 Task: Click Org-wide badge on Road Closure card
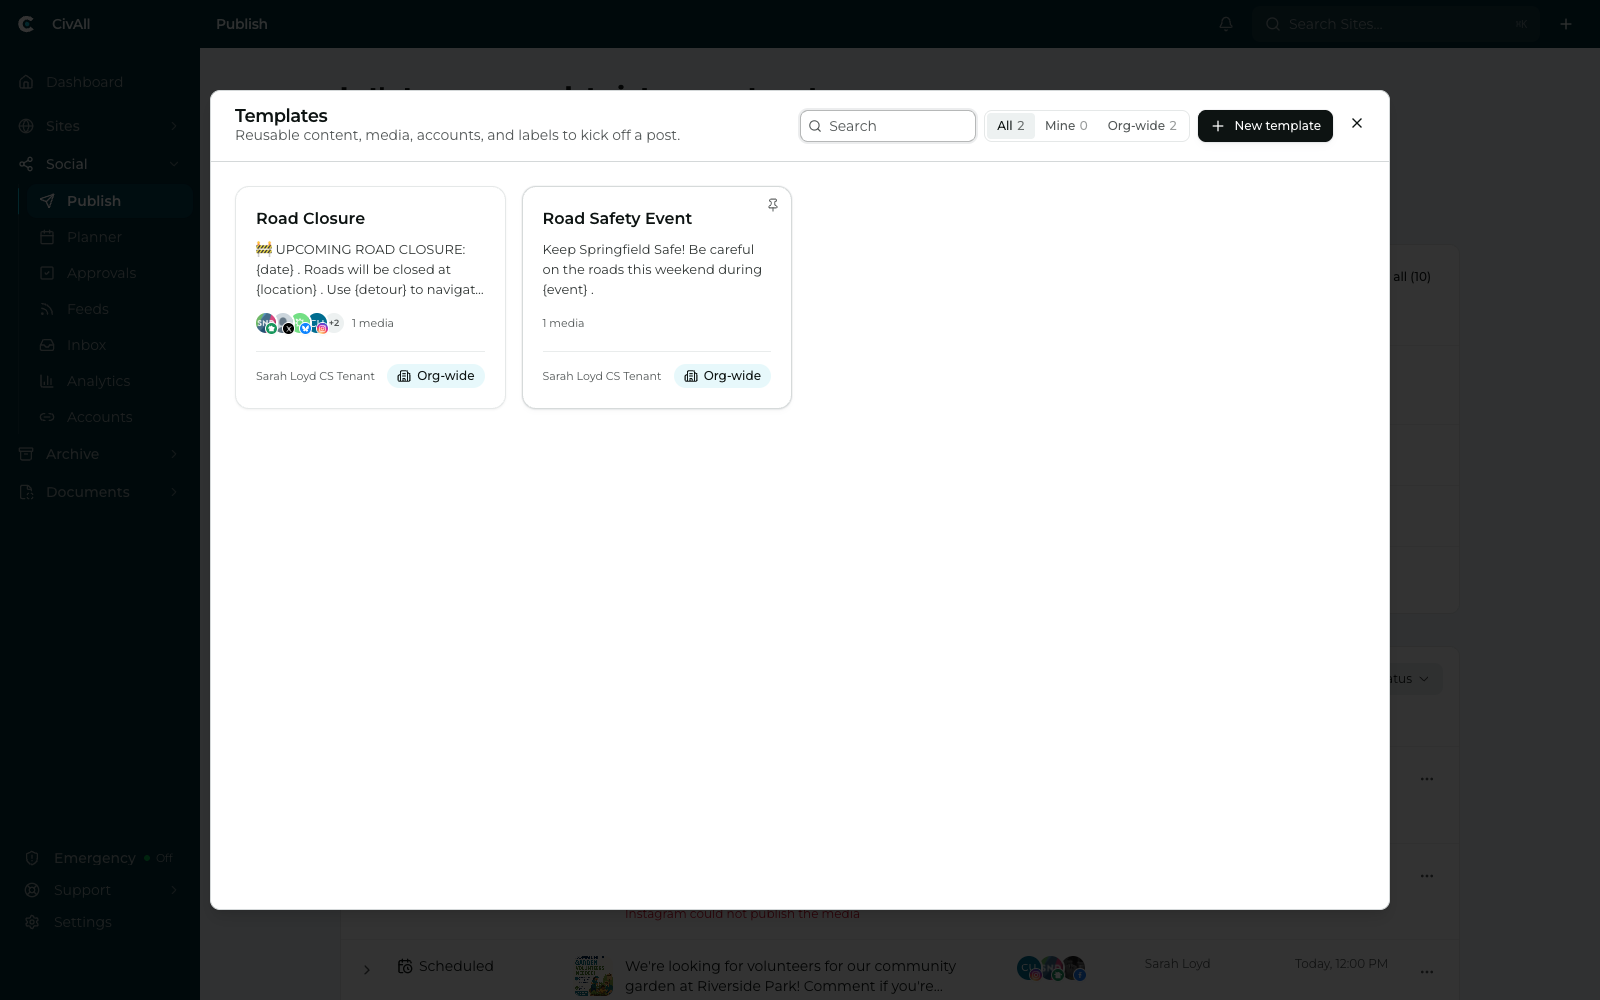[436, 376]
